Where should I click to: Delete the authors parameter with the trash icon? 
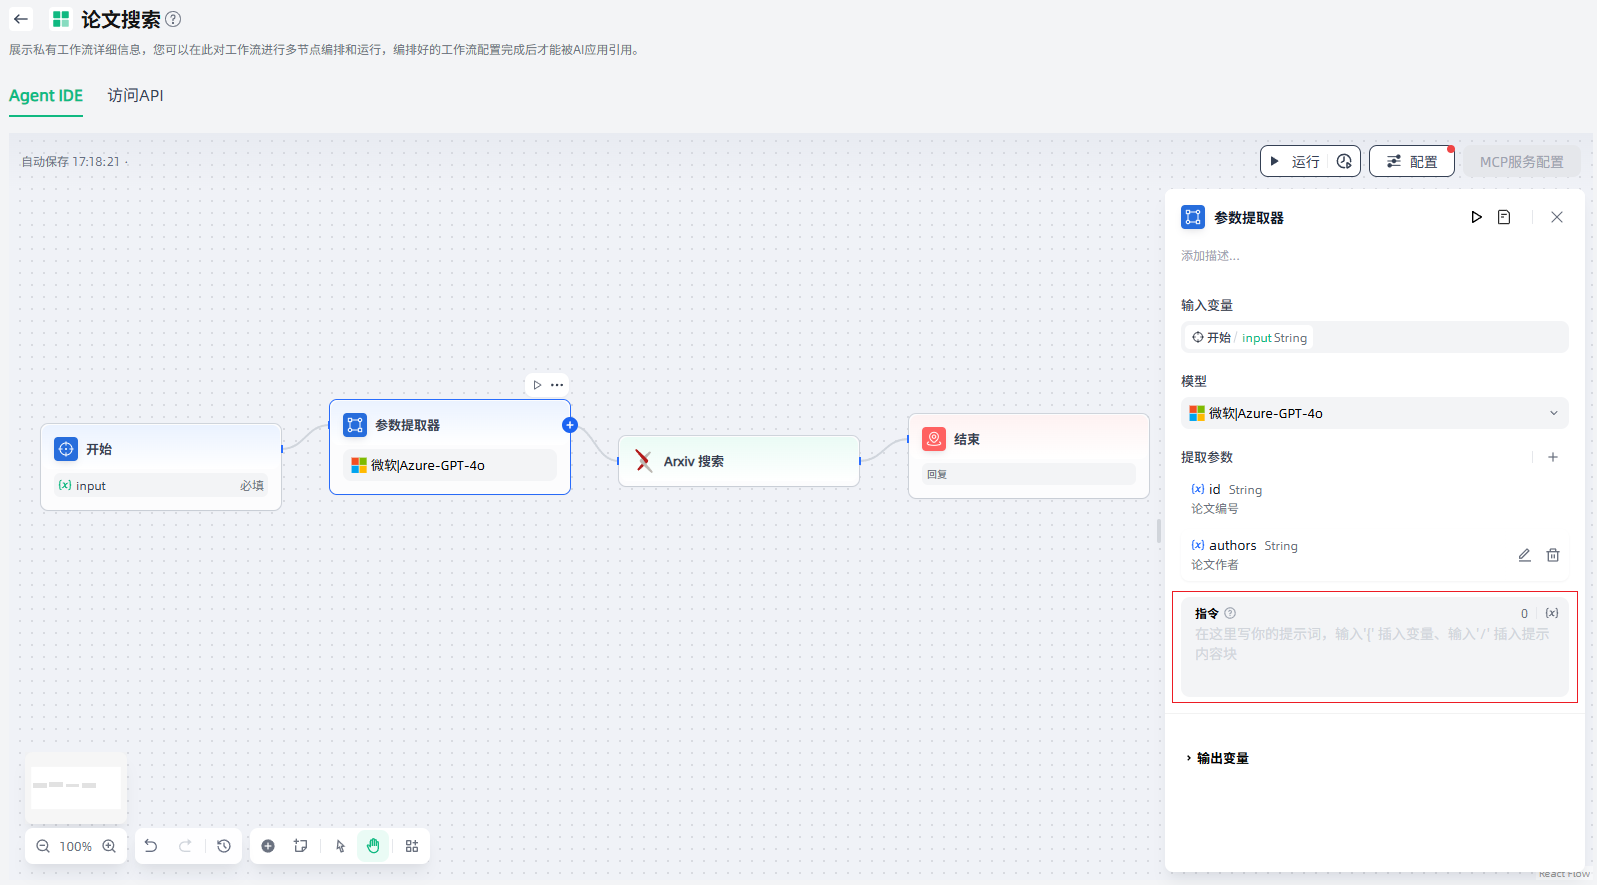point(1553,555)
